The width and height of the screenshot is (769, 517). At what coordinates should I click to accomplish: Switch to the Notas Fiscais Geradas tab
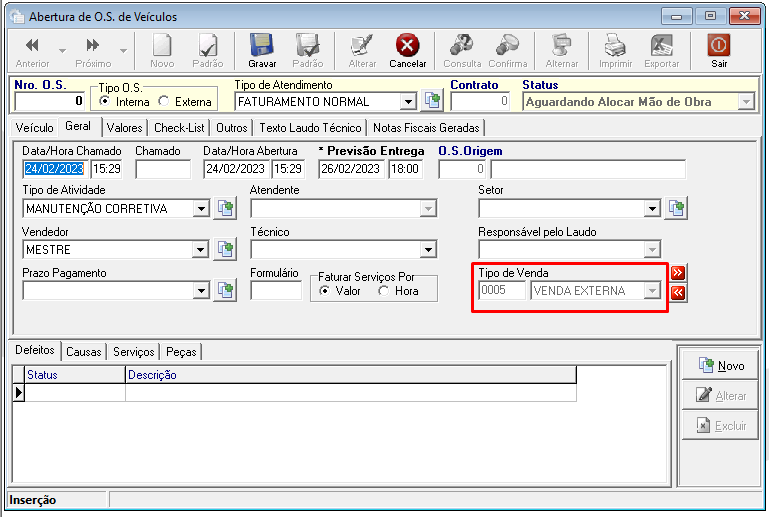coord(426,128)
